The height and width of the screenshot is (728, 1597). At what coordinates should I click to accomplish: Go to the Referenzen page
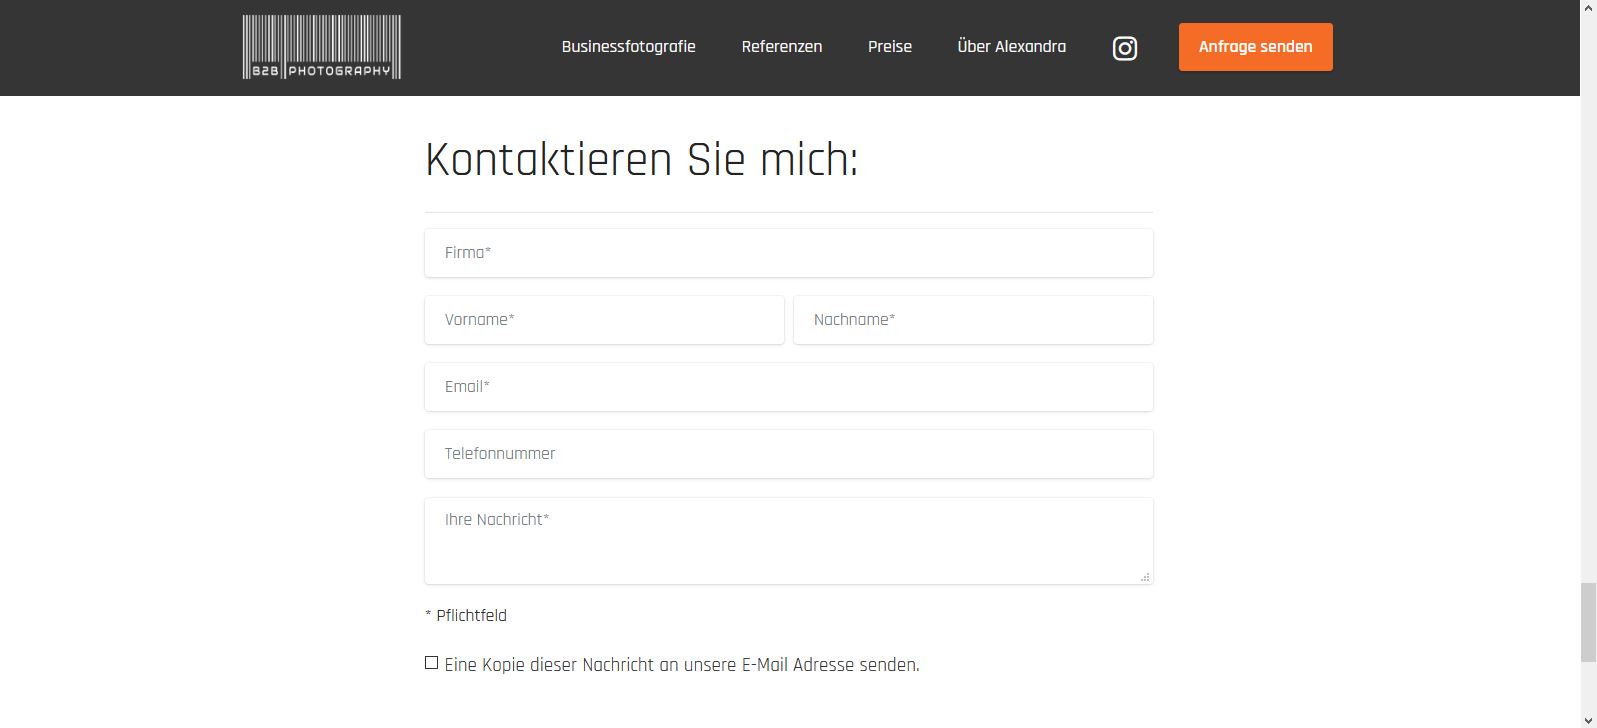[781, 47]
